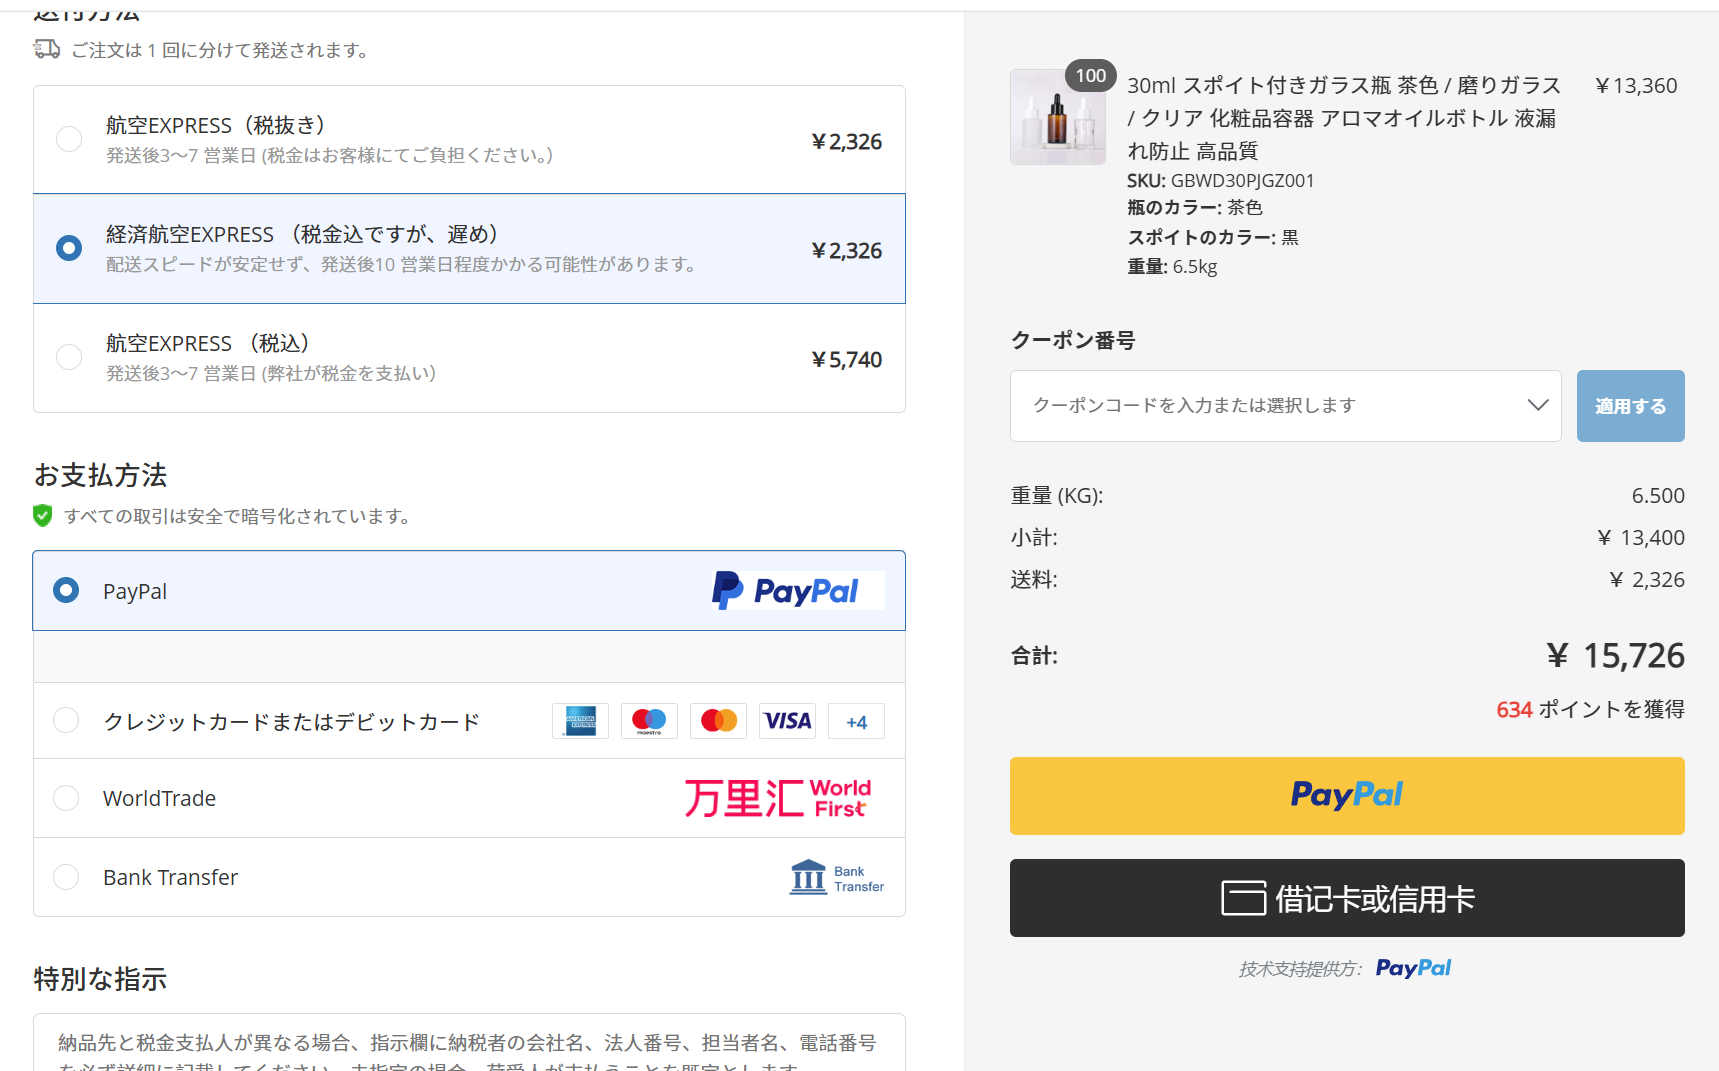Image resolution: width=1719 pixels, height=1071 pixels.
Task: Pay with the yellow PayPal button
Action: 1347,796
